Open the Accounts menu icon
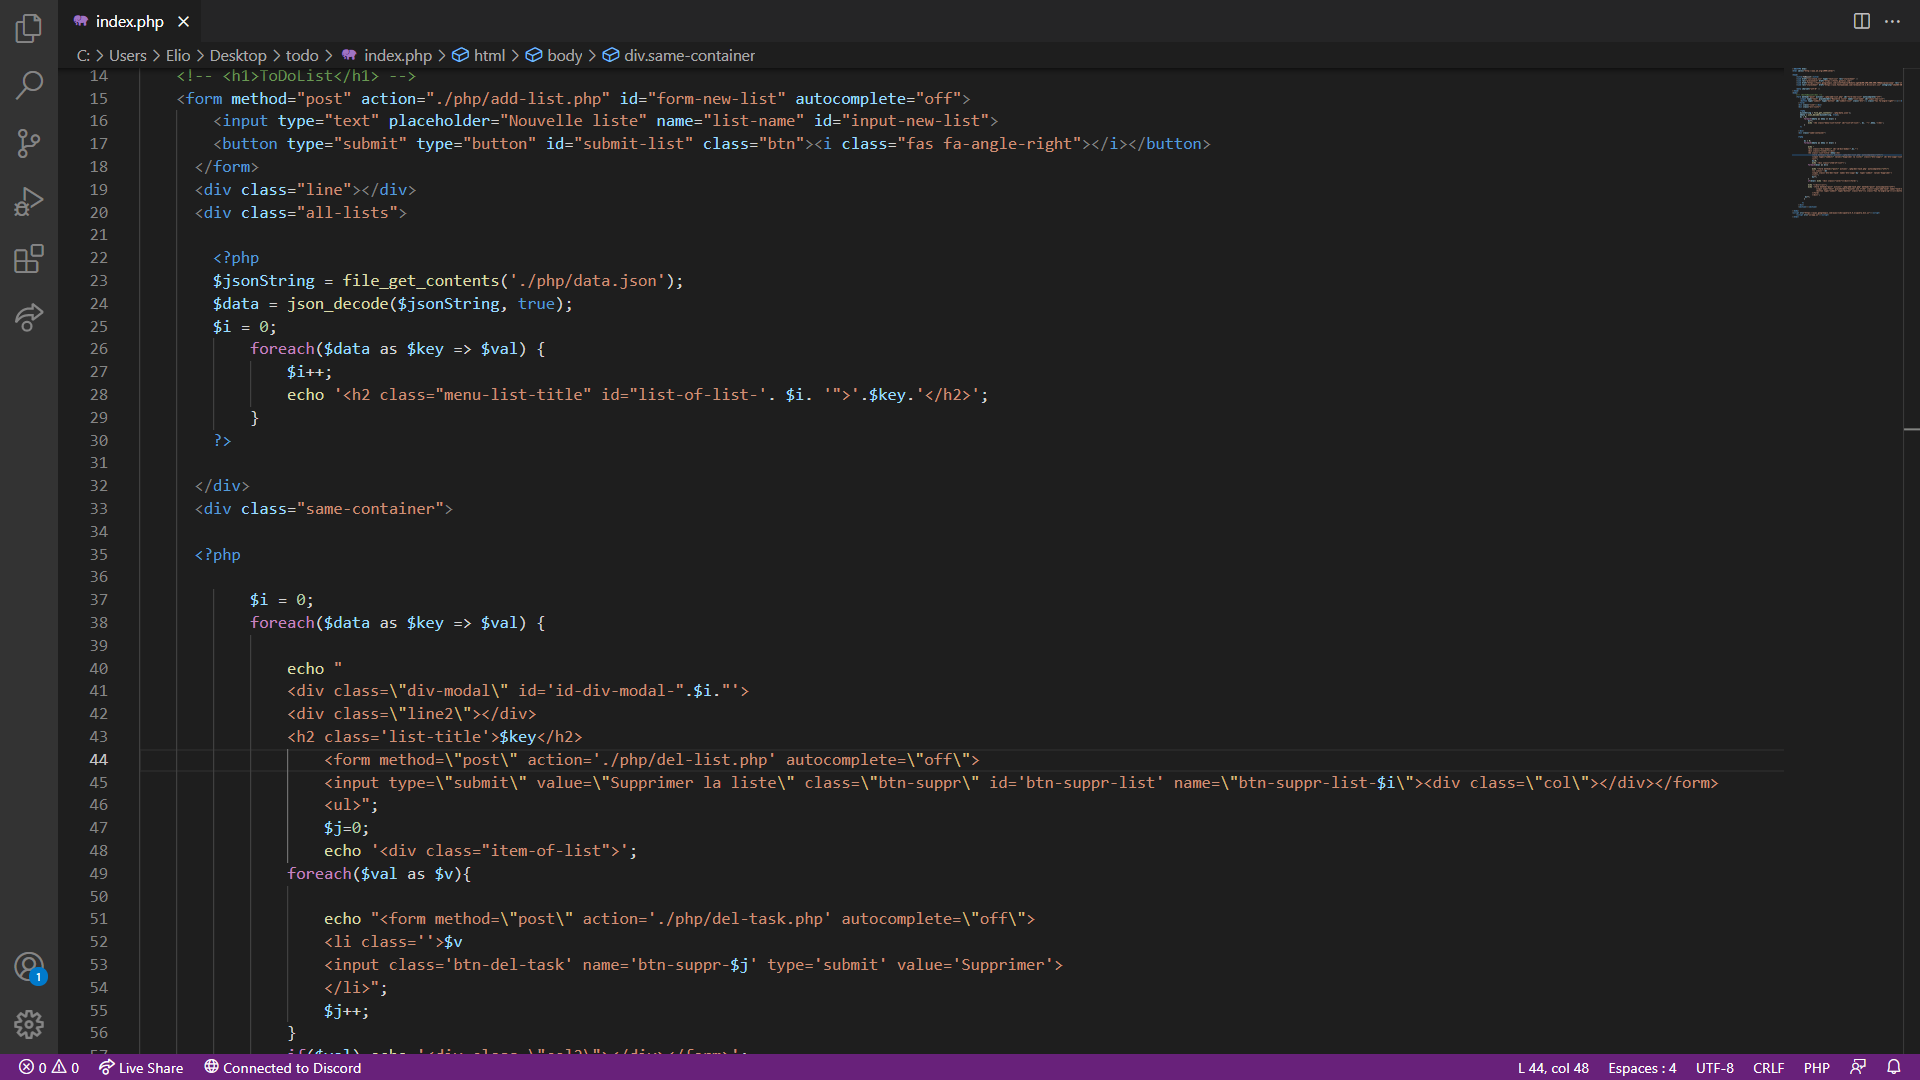This screenshot has height=1080, width=1920. coord(29,967)
